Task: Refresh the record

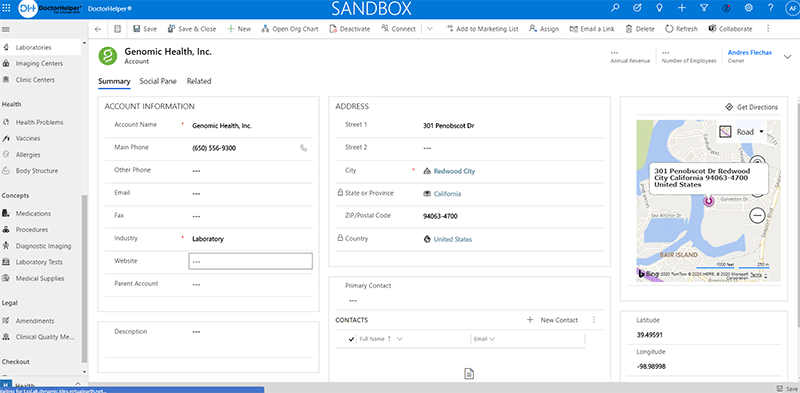Action: pos(681,29)
